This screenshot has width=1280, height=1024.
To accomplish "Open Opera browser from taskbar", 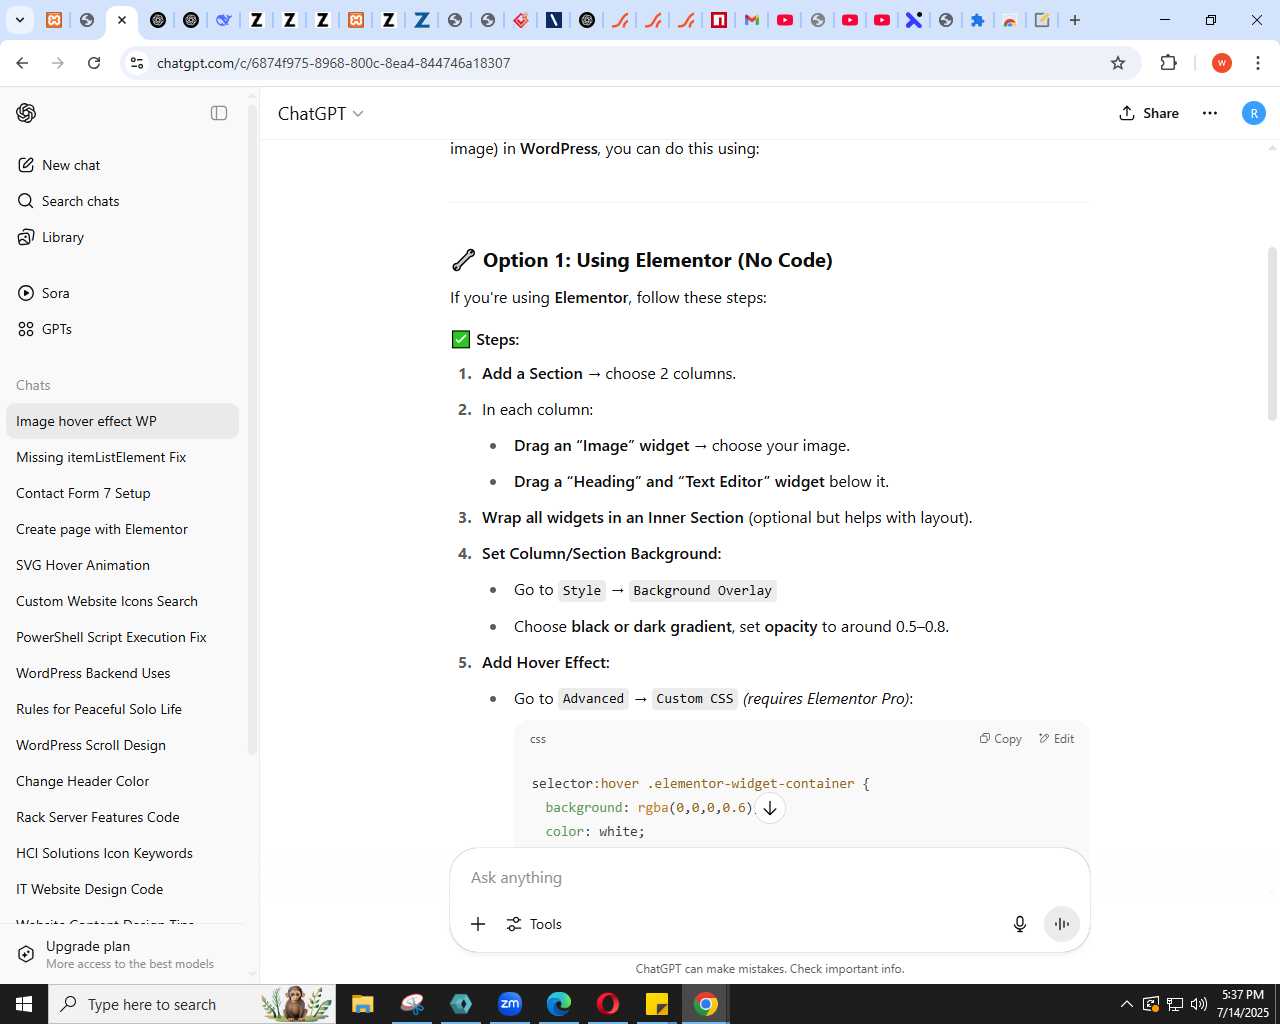I will [x=608, y=1004].
